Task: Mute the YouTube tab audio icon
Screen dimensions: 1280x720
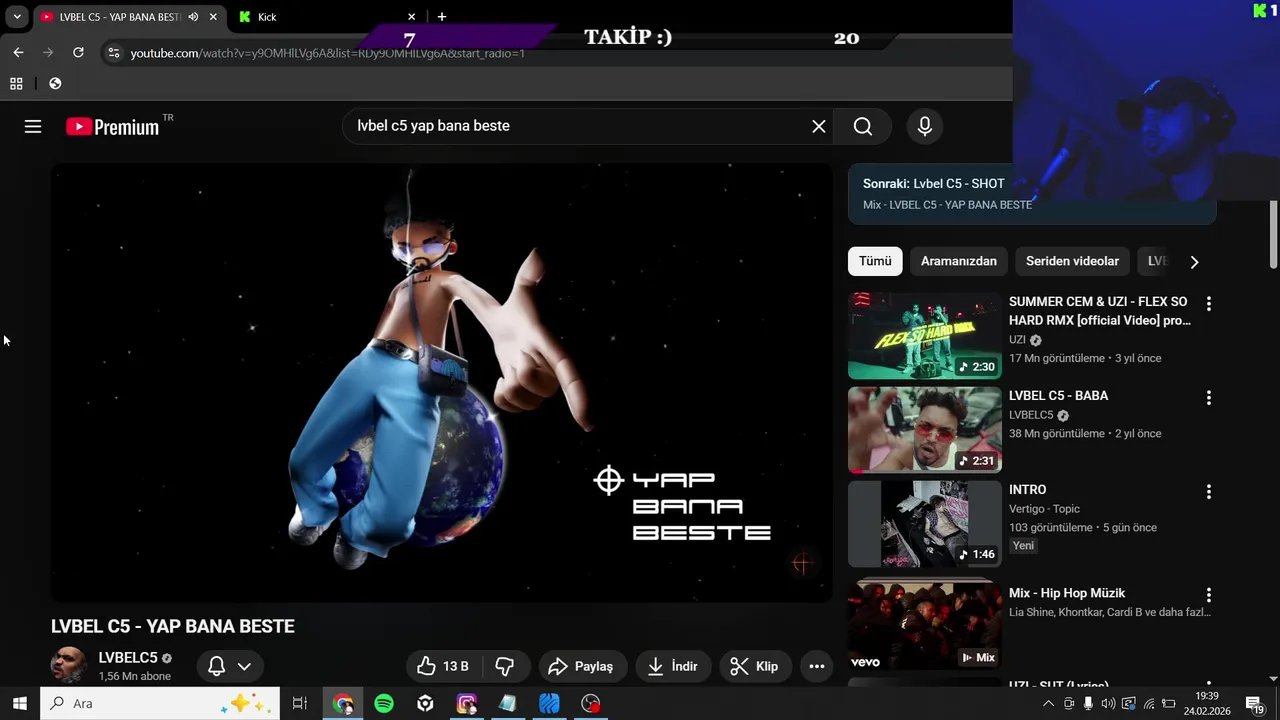Action: (x=193, y=17)
